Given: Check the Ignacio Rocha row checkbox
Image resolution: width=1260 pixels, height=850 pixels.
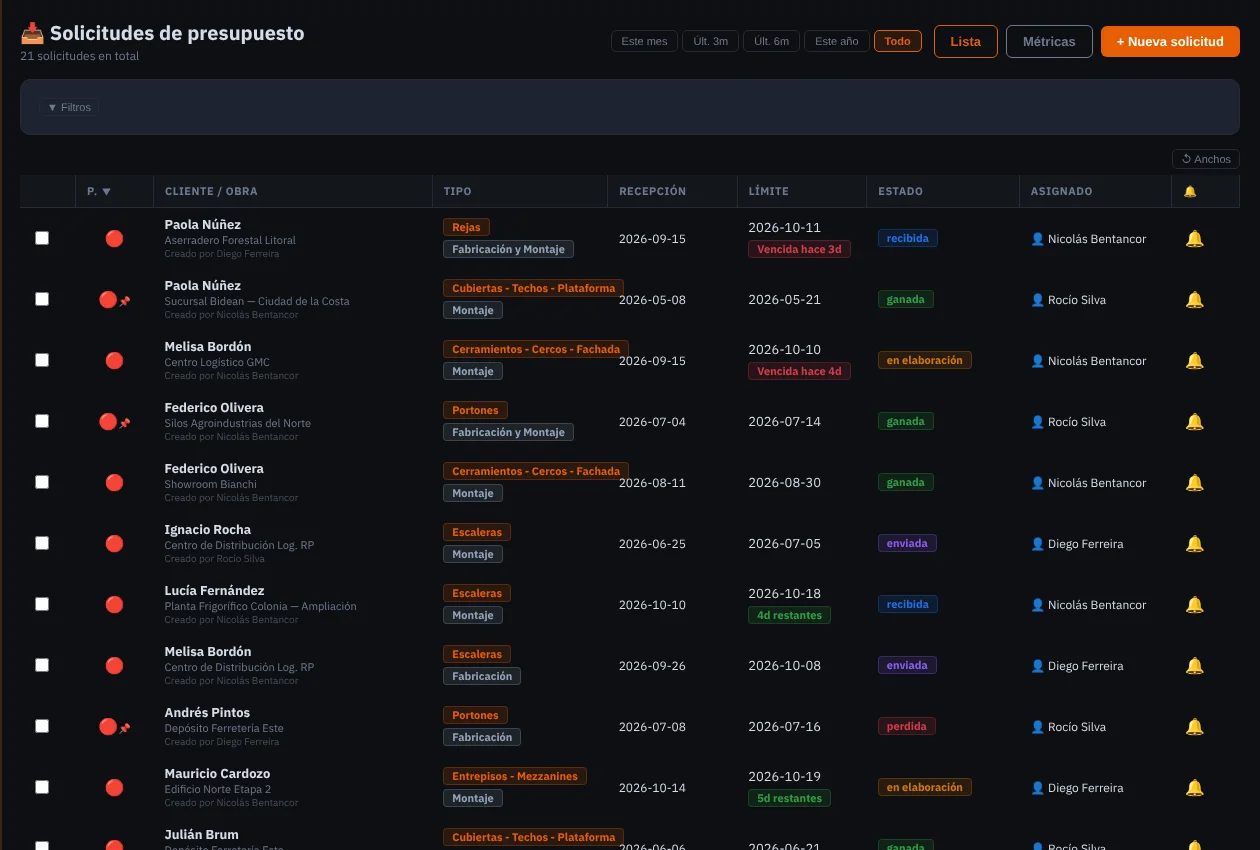Looking at the screenshot, I should point(42,543).
